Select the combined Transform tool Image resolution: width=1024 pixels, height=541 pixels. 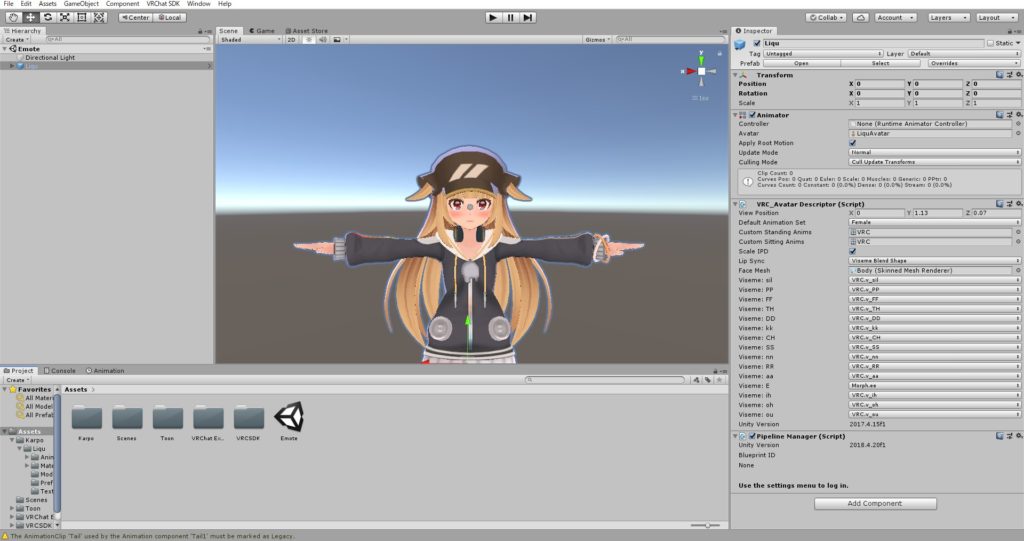[99, 18]
